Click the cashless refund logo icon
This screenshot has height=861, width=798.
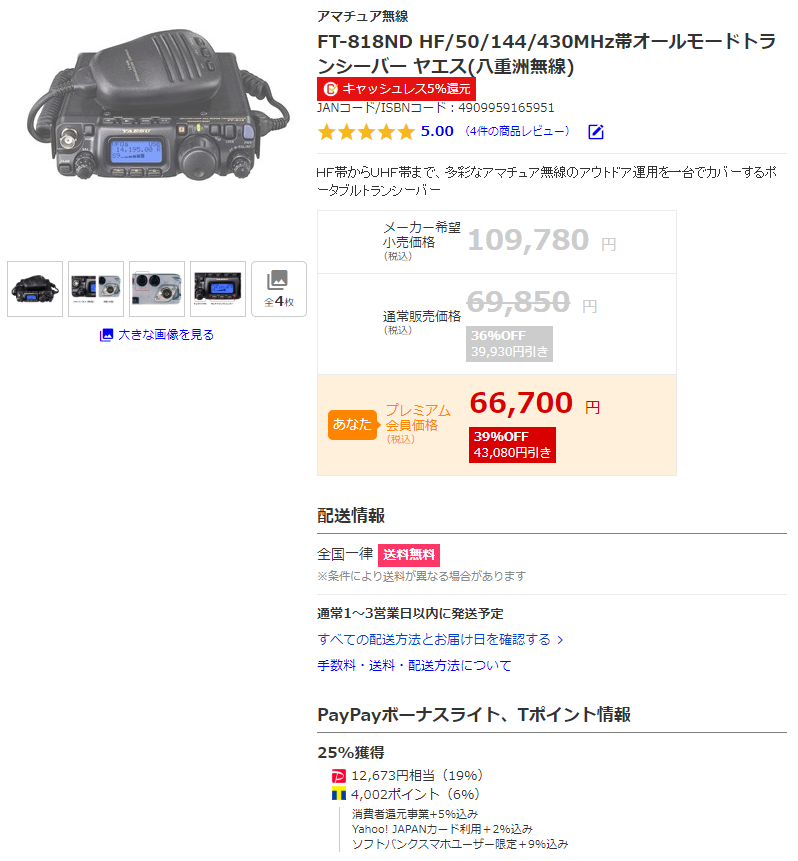click(x=330, y=88)
